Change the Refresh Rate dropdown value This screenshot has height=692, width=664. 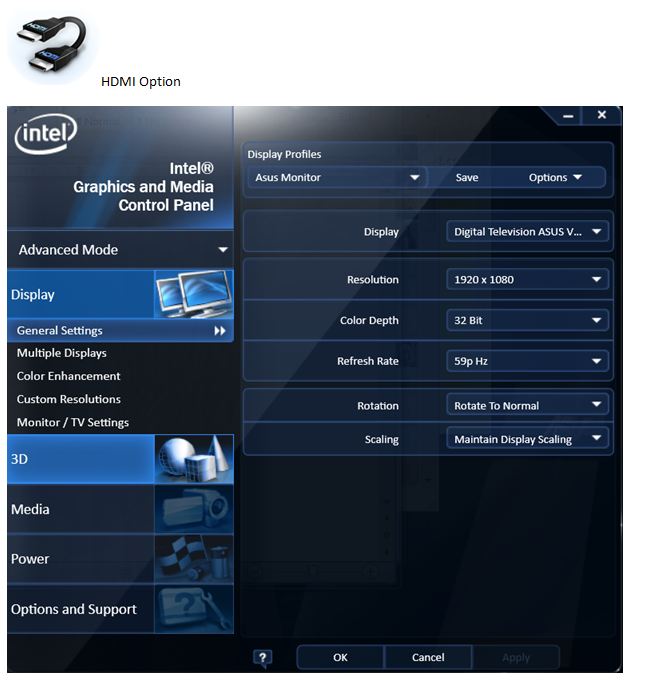(526, 361)
